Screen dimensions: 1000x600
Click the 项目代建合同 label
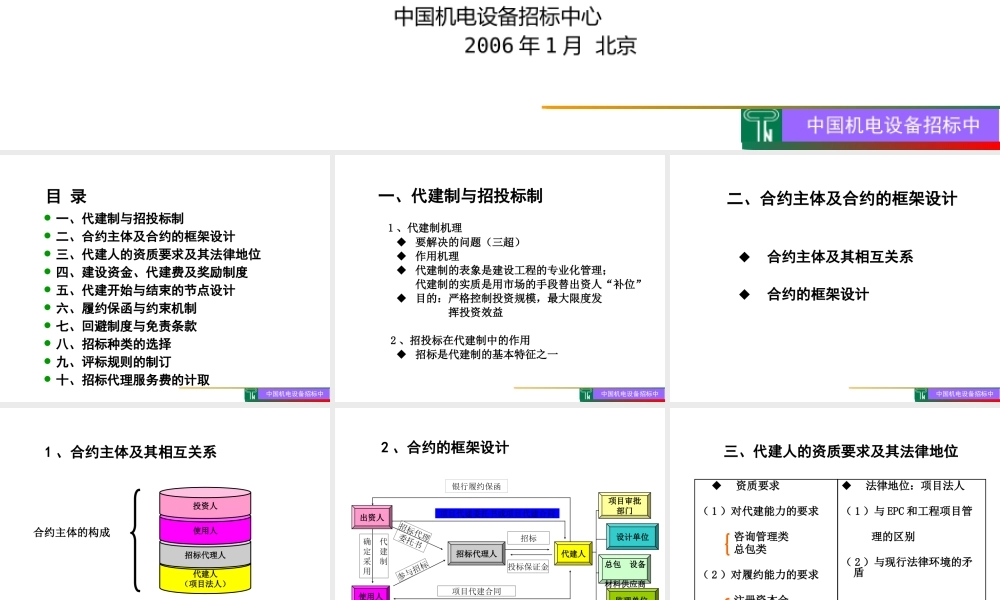[x=476, y=591]
